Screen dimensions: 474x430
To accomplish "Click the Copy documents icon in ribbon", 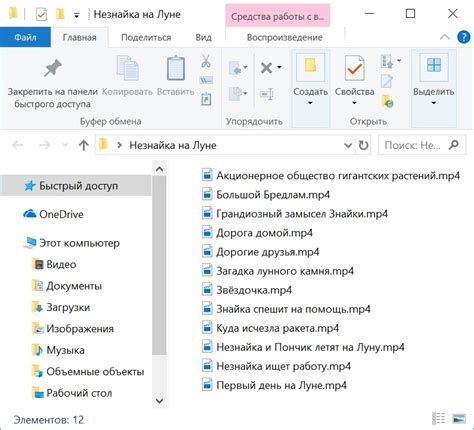I will tap(127, 68).
